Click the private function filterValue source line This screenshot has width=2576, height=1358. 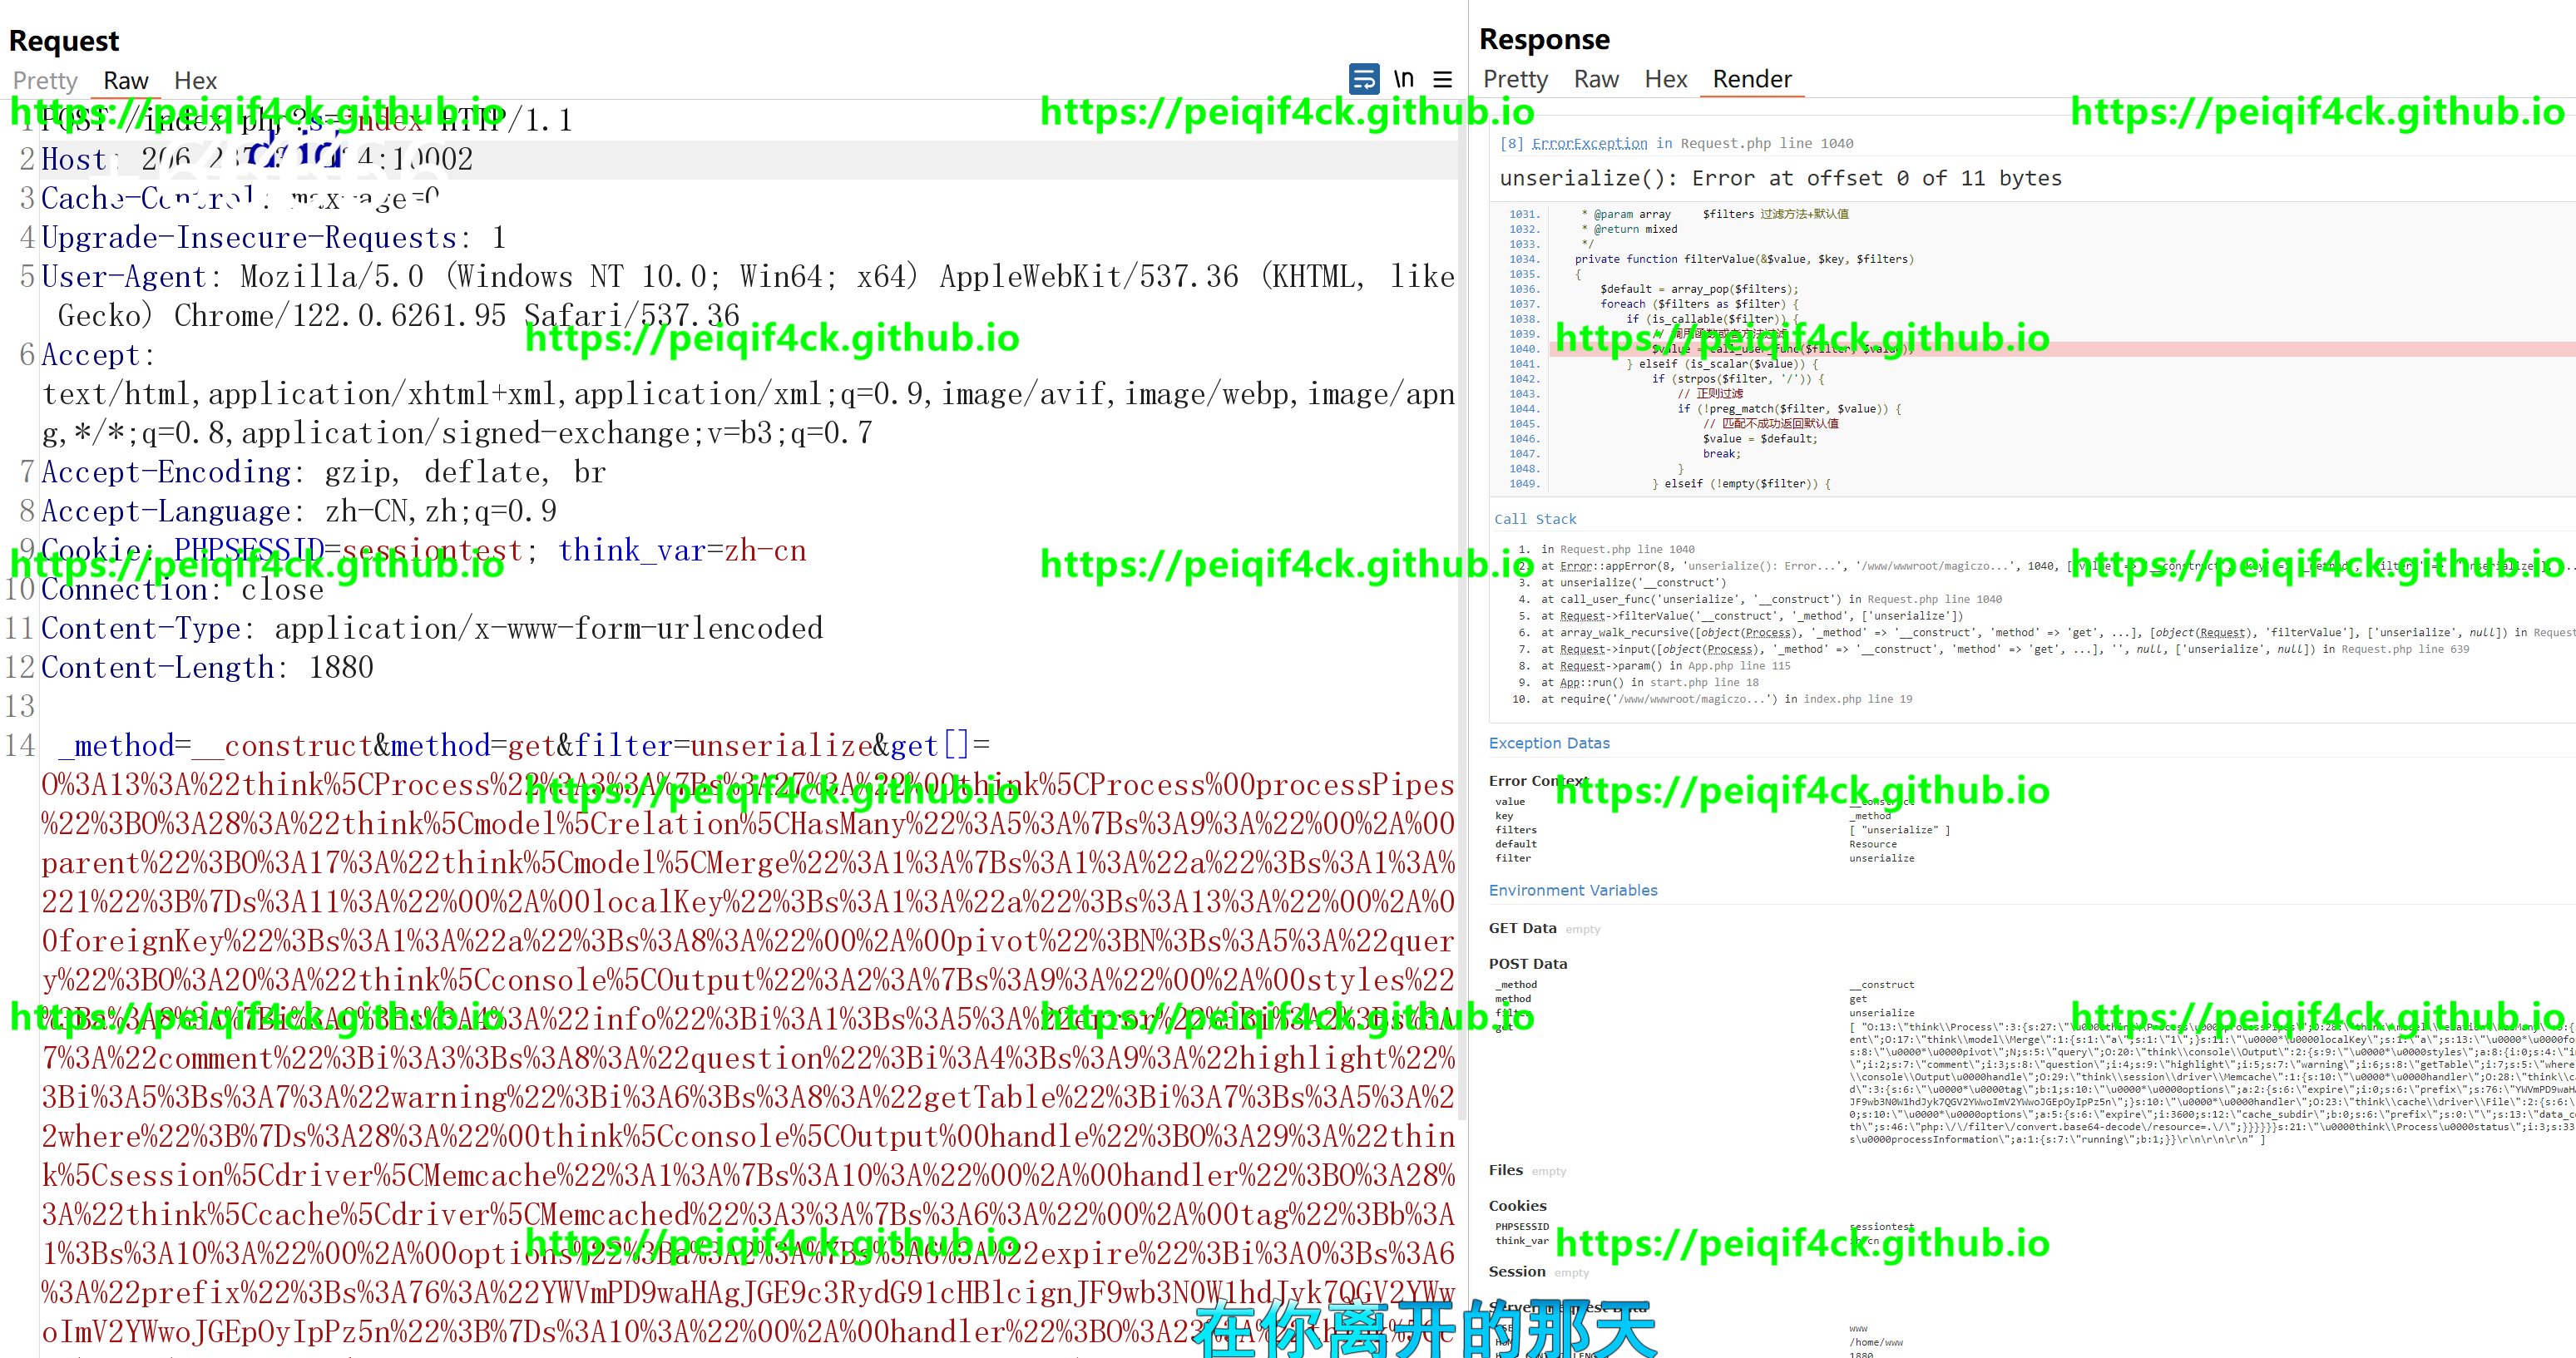tap(1744, 259)
